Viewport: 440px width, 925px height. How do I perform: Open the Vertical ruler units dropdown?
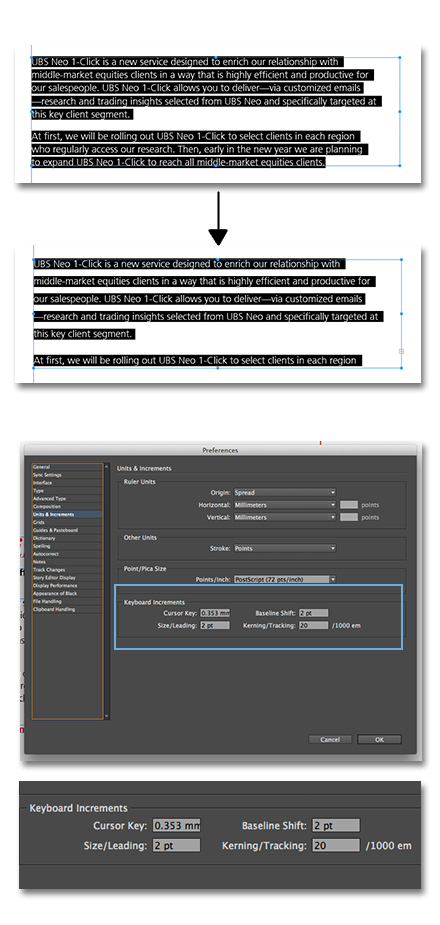284,517
